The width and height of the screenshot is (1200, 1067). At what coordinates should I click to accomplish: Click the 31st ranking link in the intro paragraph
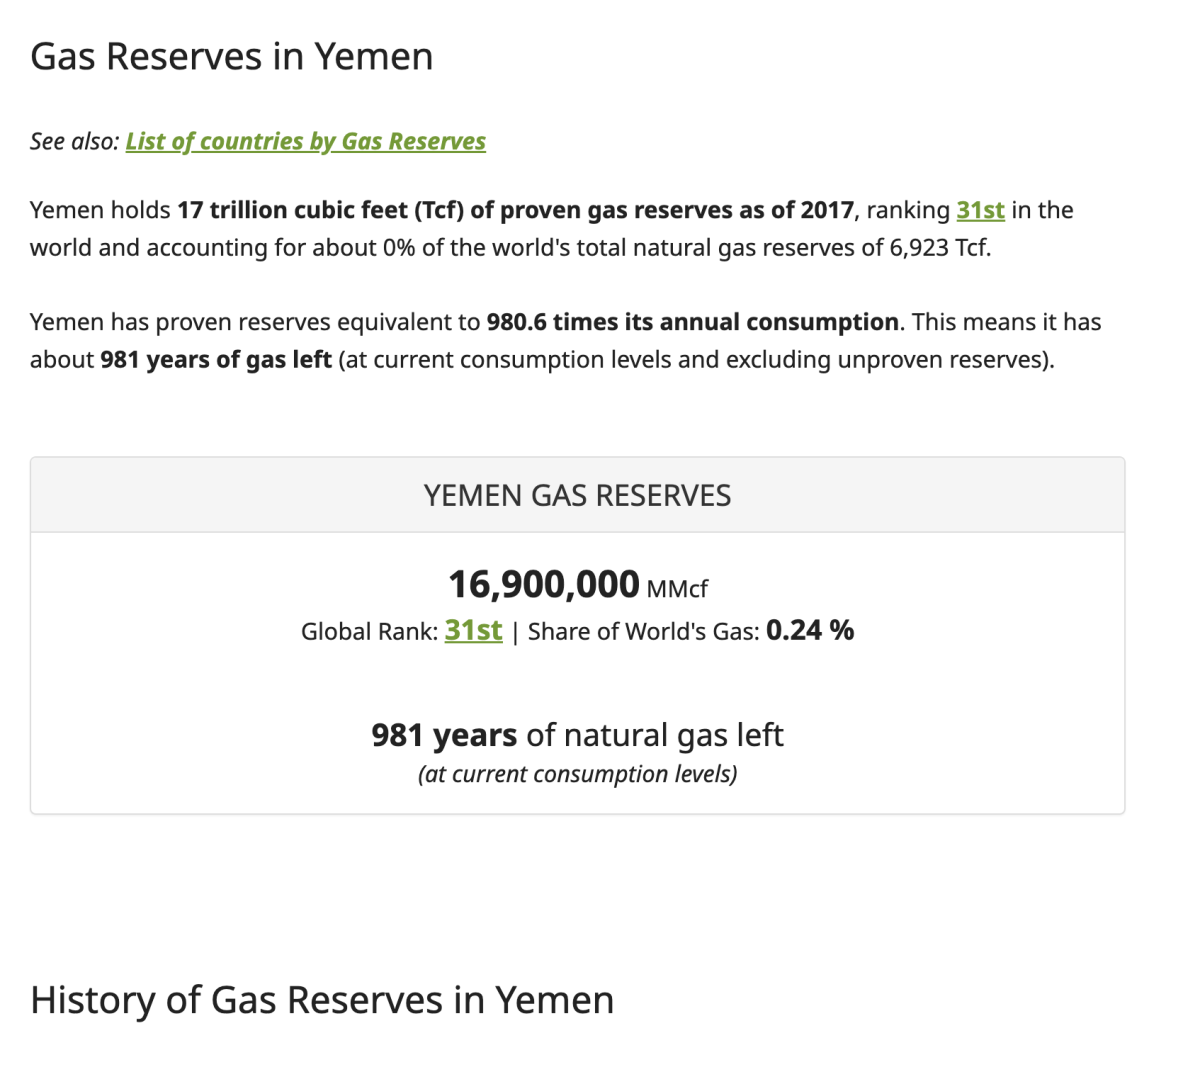click(x=980, y=210)
